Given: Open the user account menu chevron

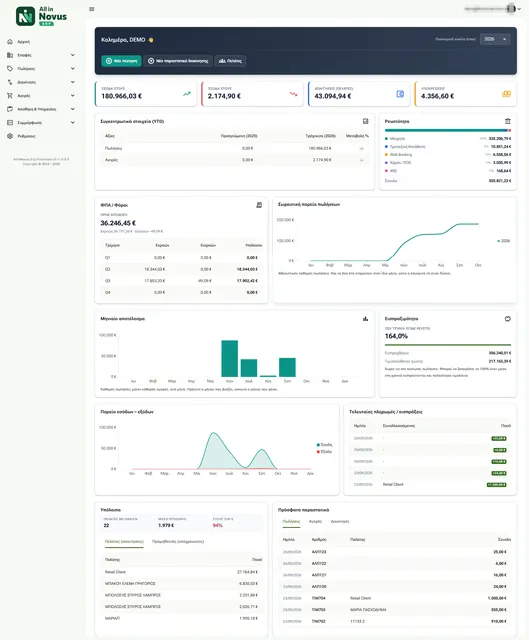Looking at the screenshot, I should point(519,9).
